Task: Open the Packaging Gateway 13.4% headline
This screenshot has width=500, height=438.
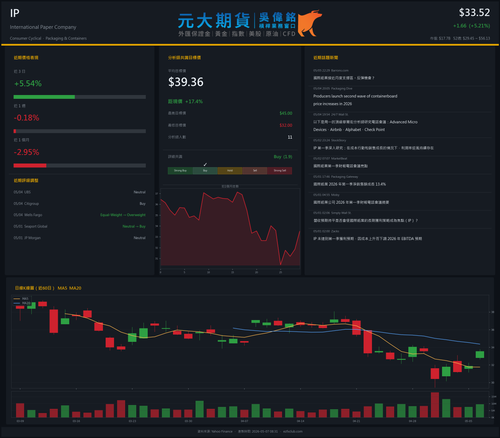Action: (349, 184)
